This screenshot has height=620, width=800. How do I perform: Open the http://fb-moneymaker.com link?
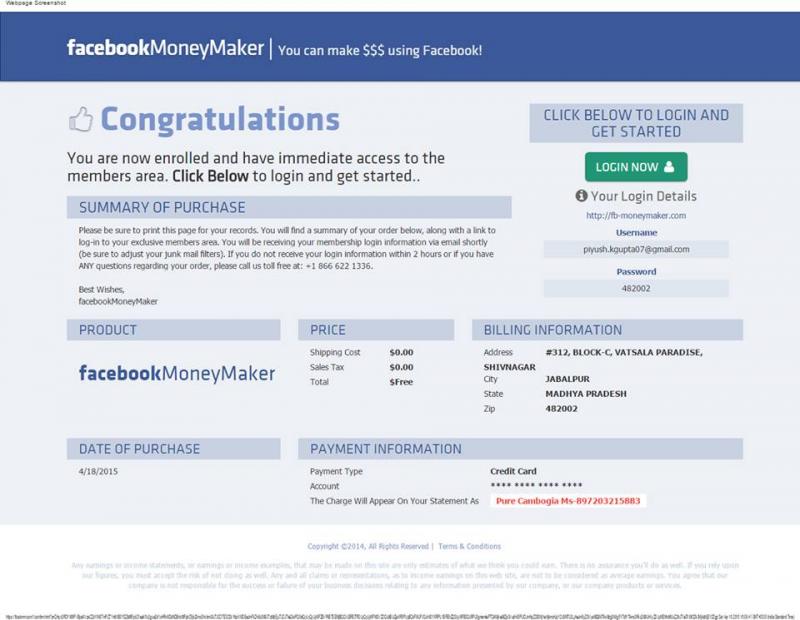[x=636, y=215]
